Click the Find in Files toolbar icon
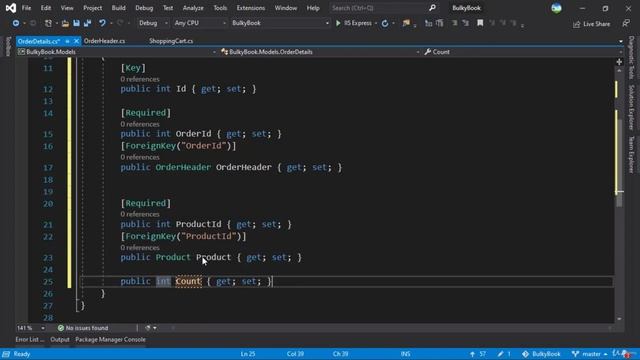640x360 pixels. 406,23
